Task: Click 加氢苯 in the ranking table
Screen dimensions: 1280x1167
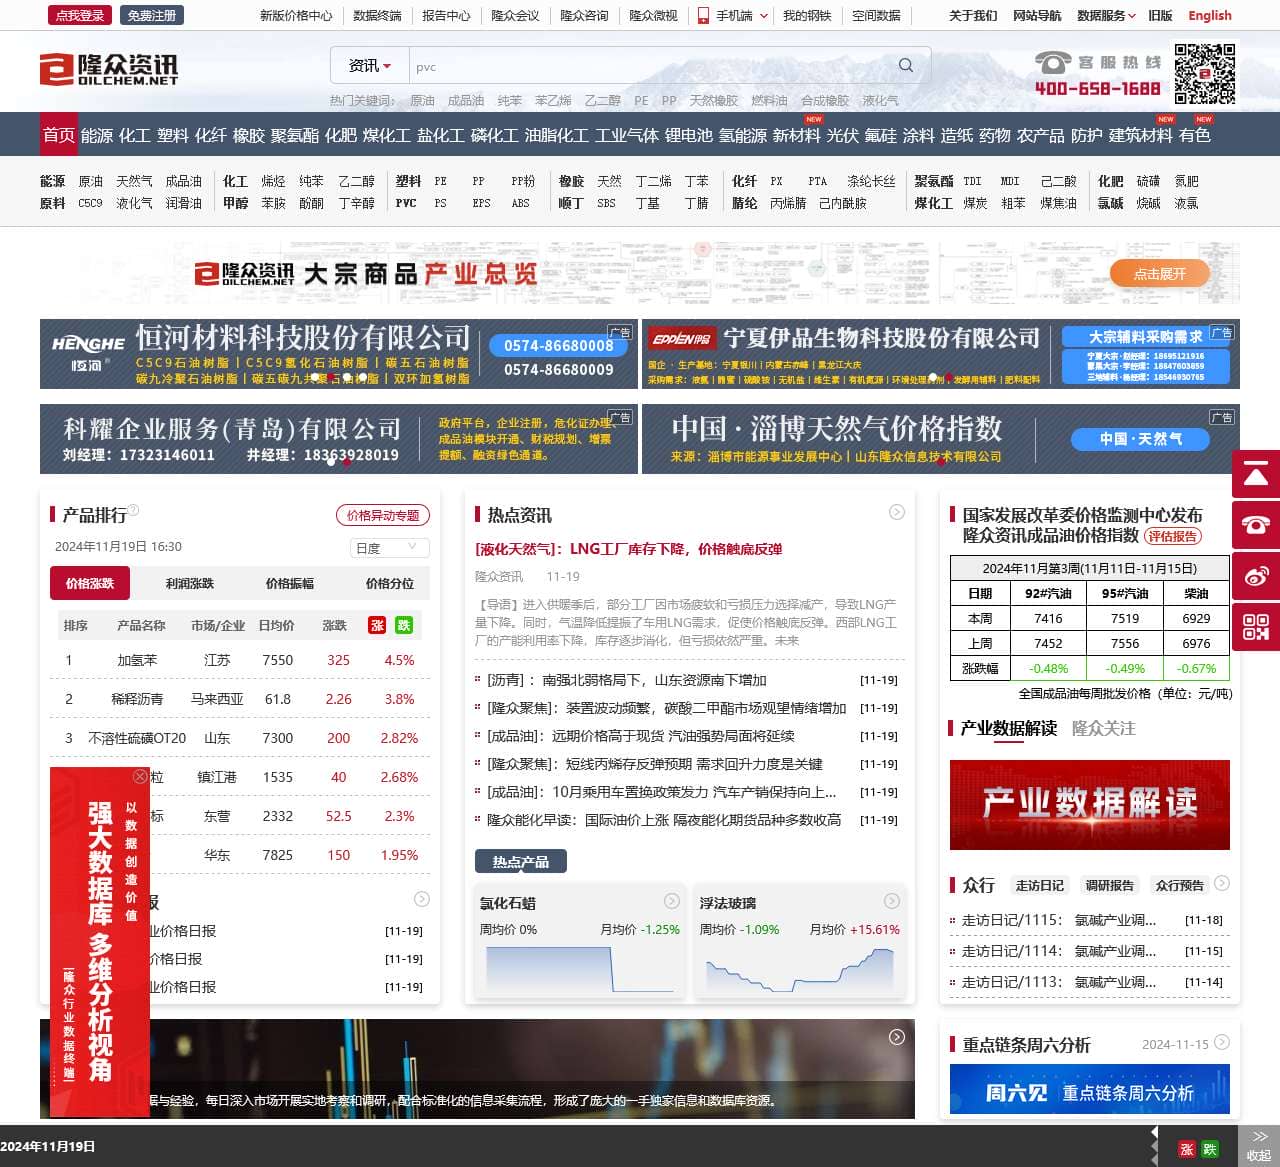Action: pyautogui.click(x=138, y=660)
